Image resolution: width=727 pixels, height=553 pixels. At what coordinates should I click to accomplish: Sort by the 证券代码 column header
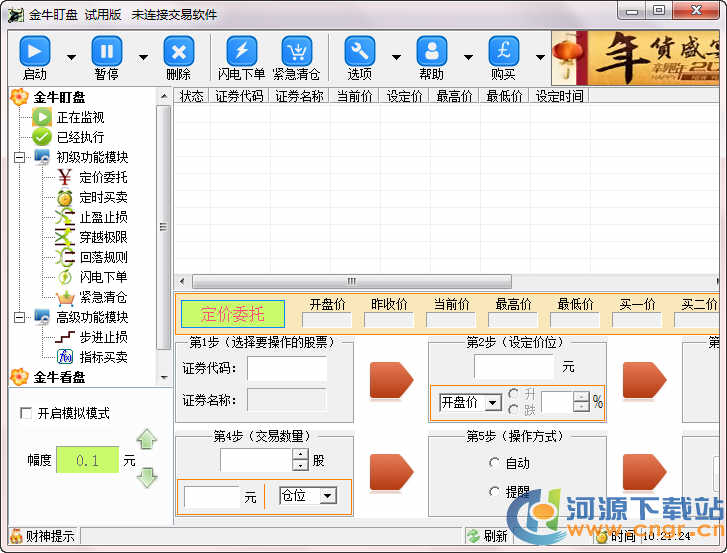pyautogui.click(x=239, y=96)
